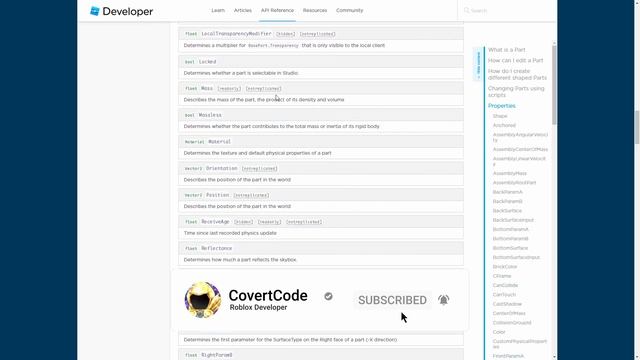
Task: Select CastShadow in the sidebar
Action: (507, 304)
